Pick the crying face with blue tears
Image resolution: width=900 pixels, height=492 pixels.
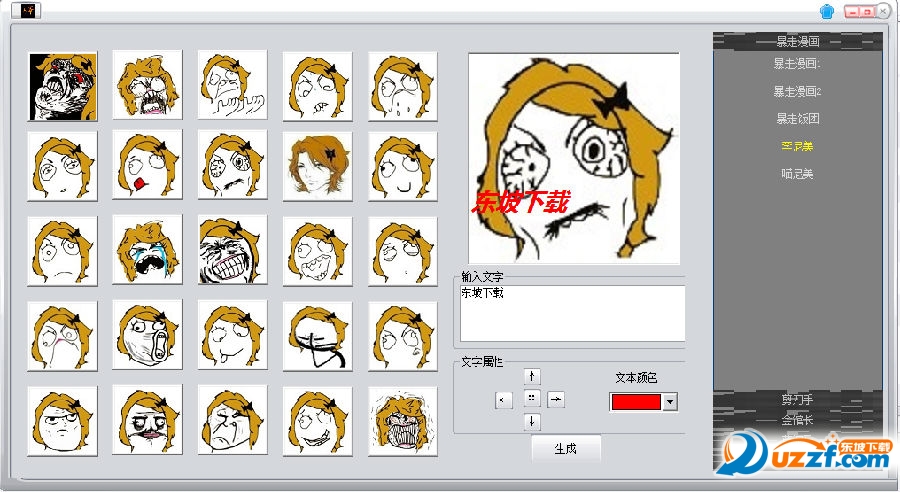coord(148,250)
